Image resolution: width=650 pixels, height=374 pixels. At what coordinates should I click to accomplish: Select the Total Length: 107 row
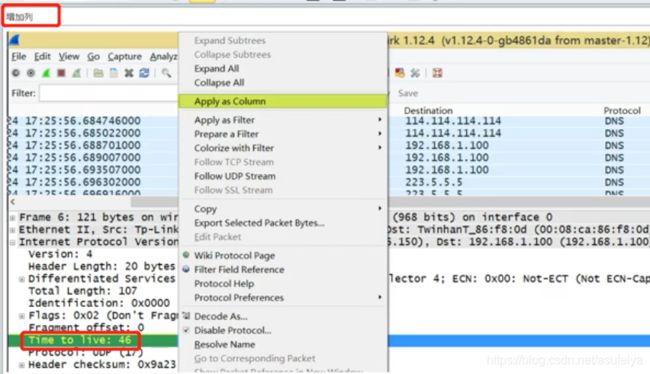[x=82, y=291]
